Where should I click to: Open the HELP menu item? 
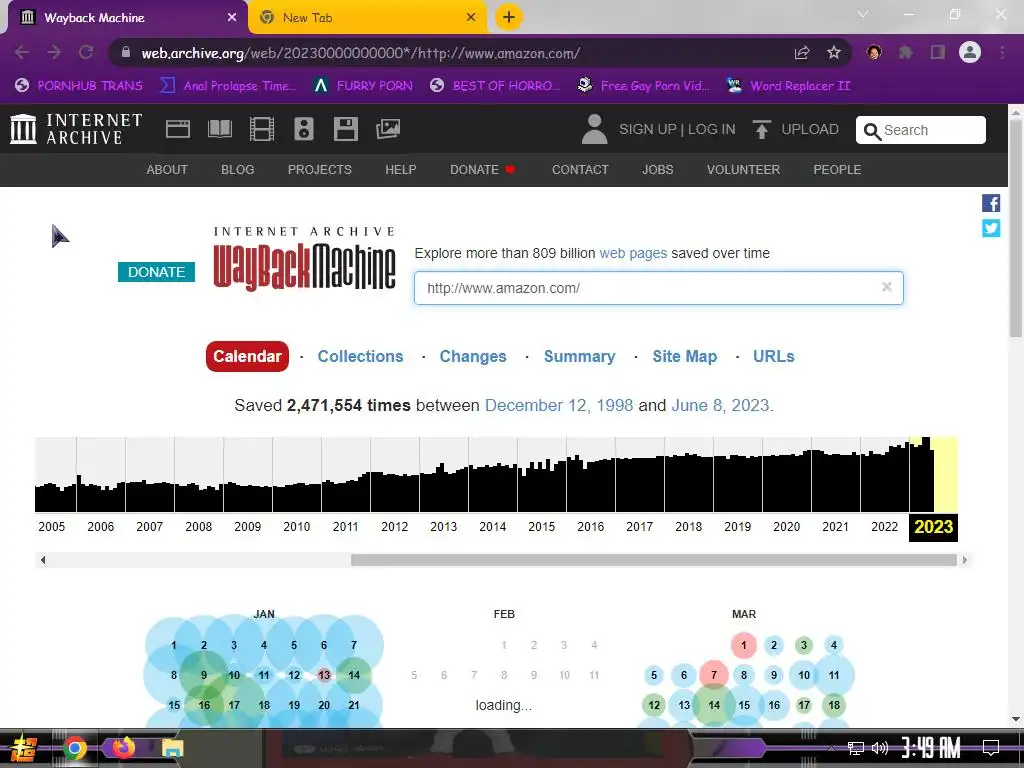pos(400,170)
